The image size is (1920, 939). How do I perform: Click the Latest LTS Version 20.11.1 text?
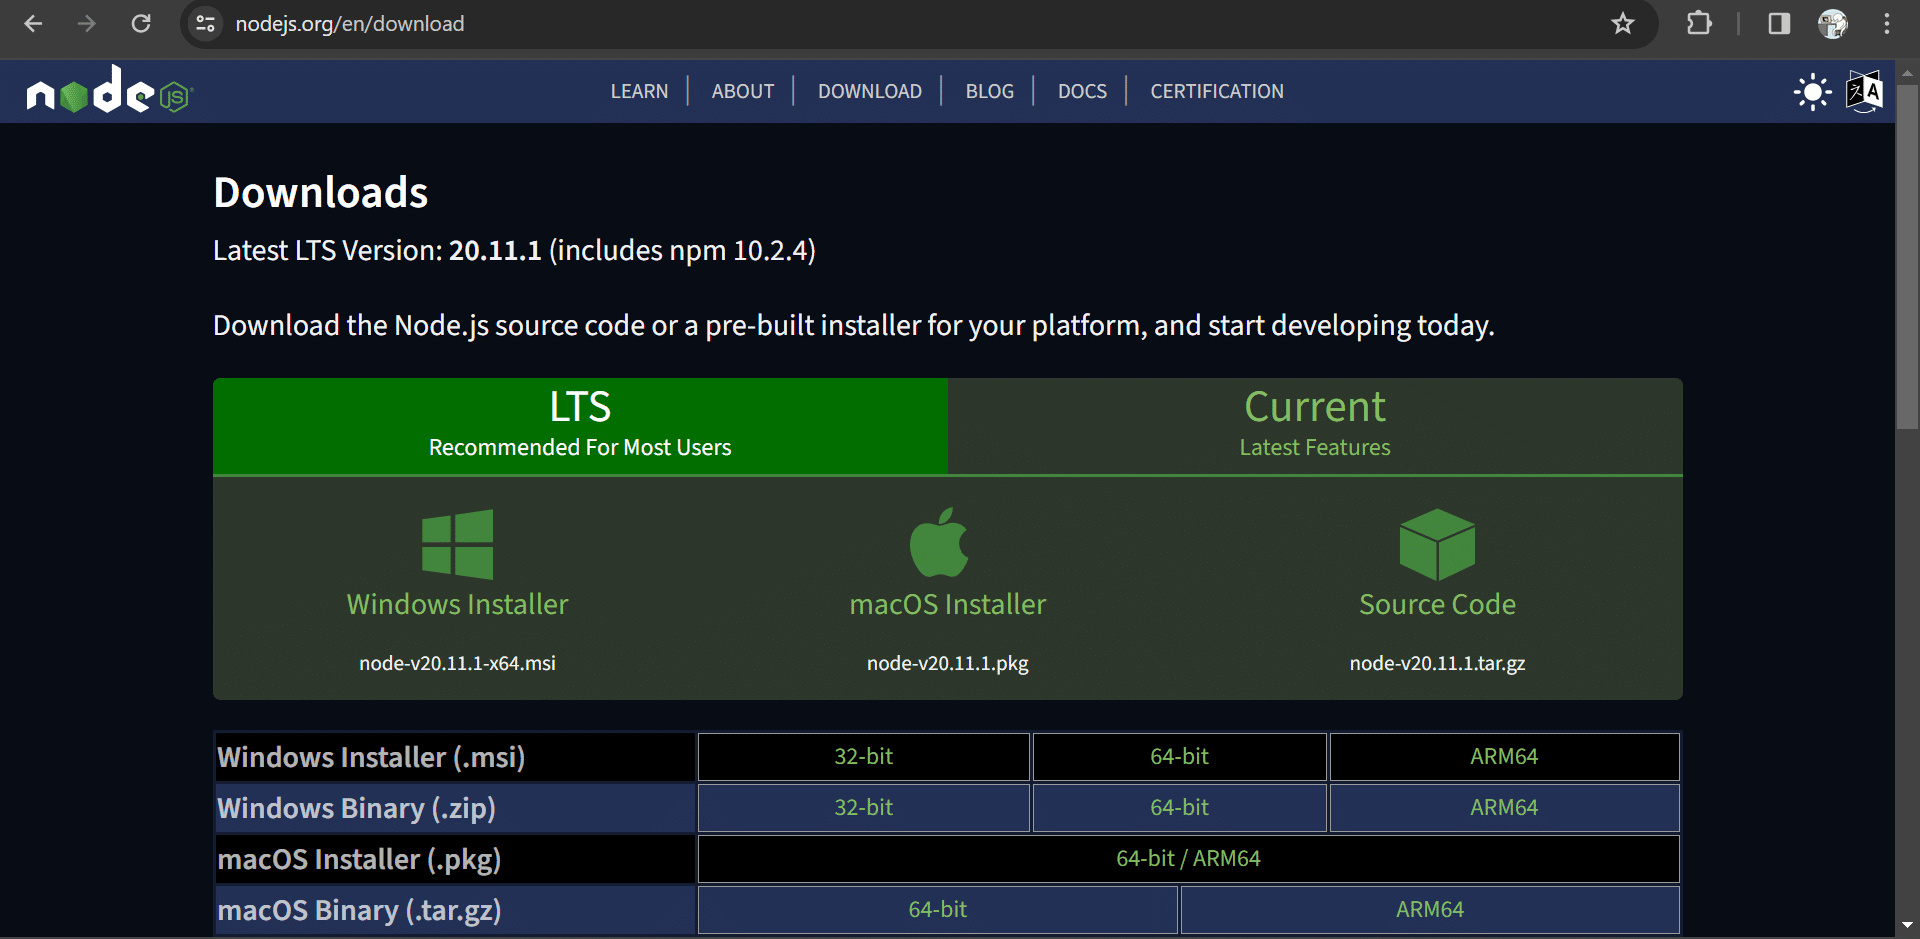coord(514,250)
